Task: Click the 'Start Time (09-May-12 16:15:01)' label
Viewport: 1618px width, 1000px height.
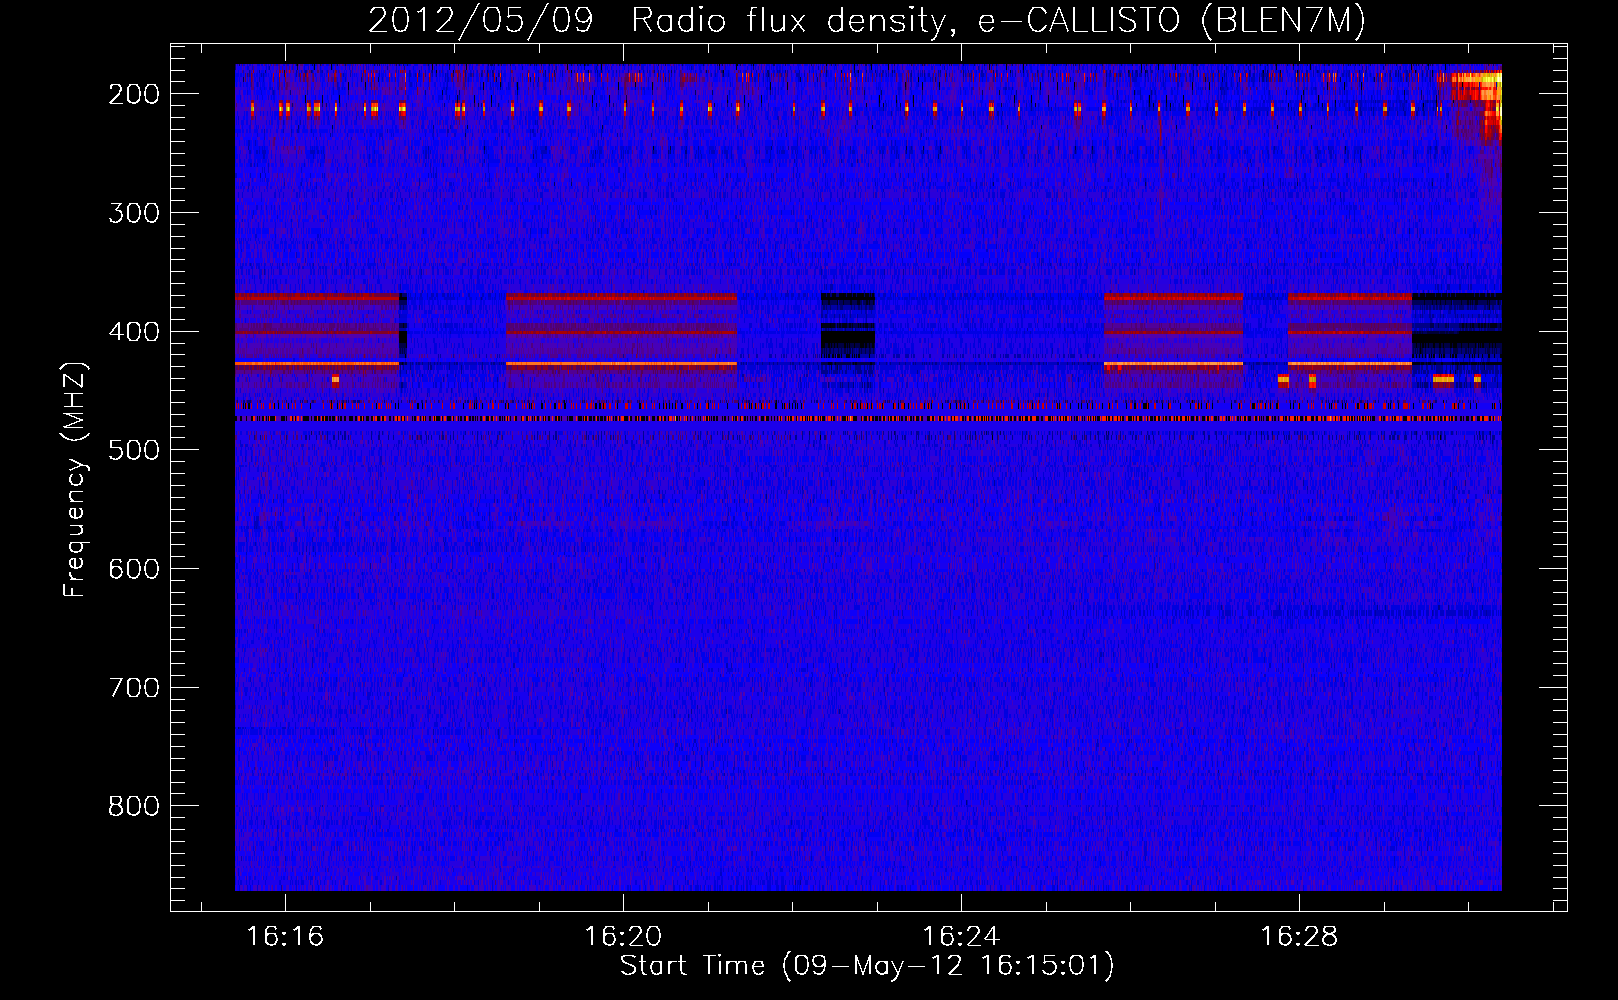Action: click(x=867, y=966)
